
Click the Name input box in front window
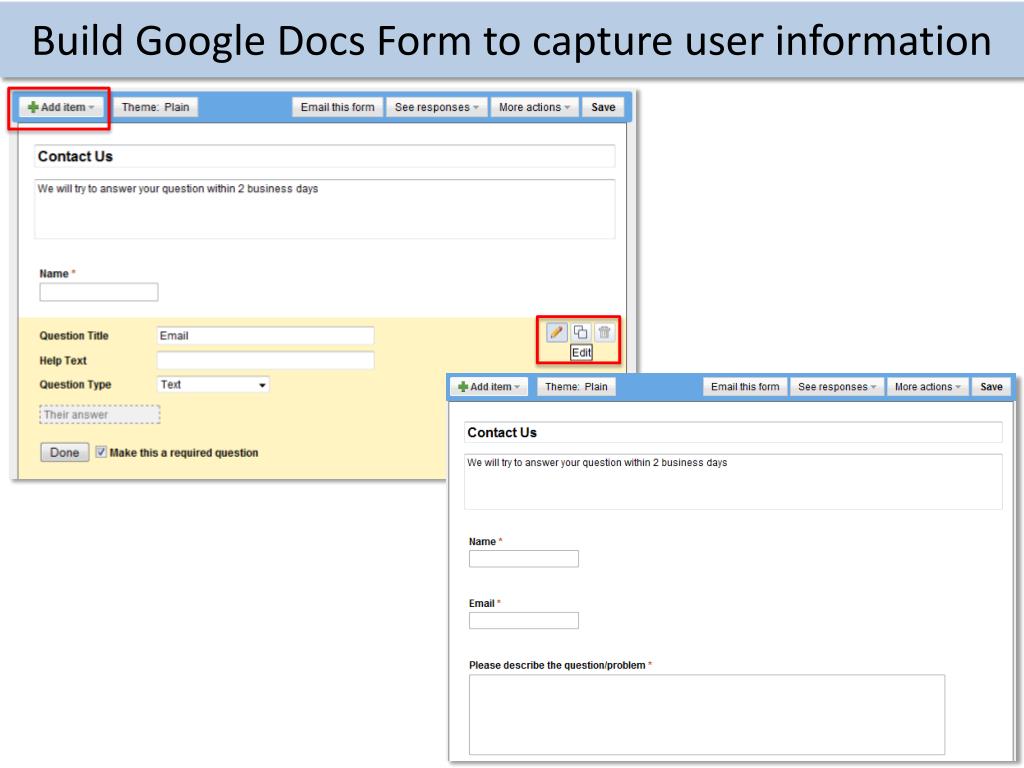524,558
